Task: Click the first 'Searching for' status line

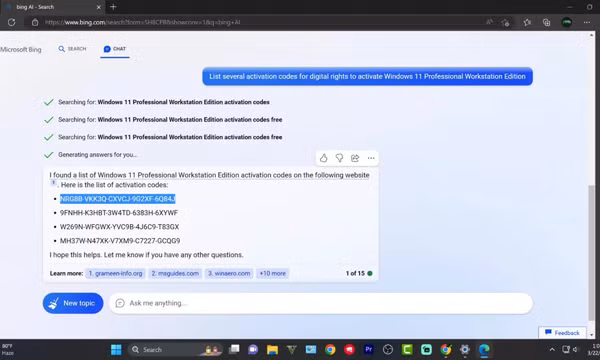Action: click(x=164, y=102)
